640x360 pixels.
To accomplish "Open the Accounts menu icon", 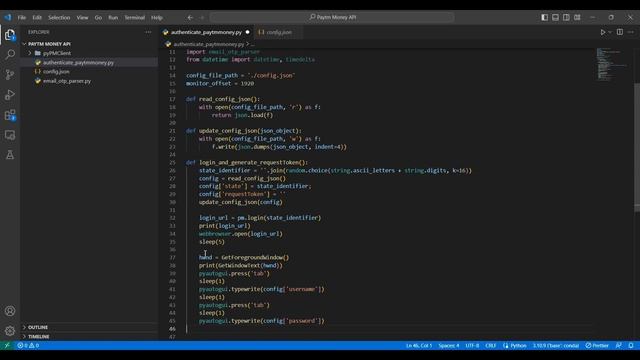I will click(10, 311).
